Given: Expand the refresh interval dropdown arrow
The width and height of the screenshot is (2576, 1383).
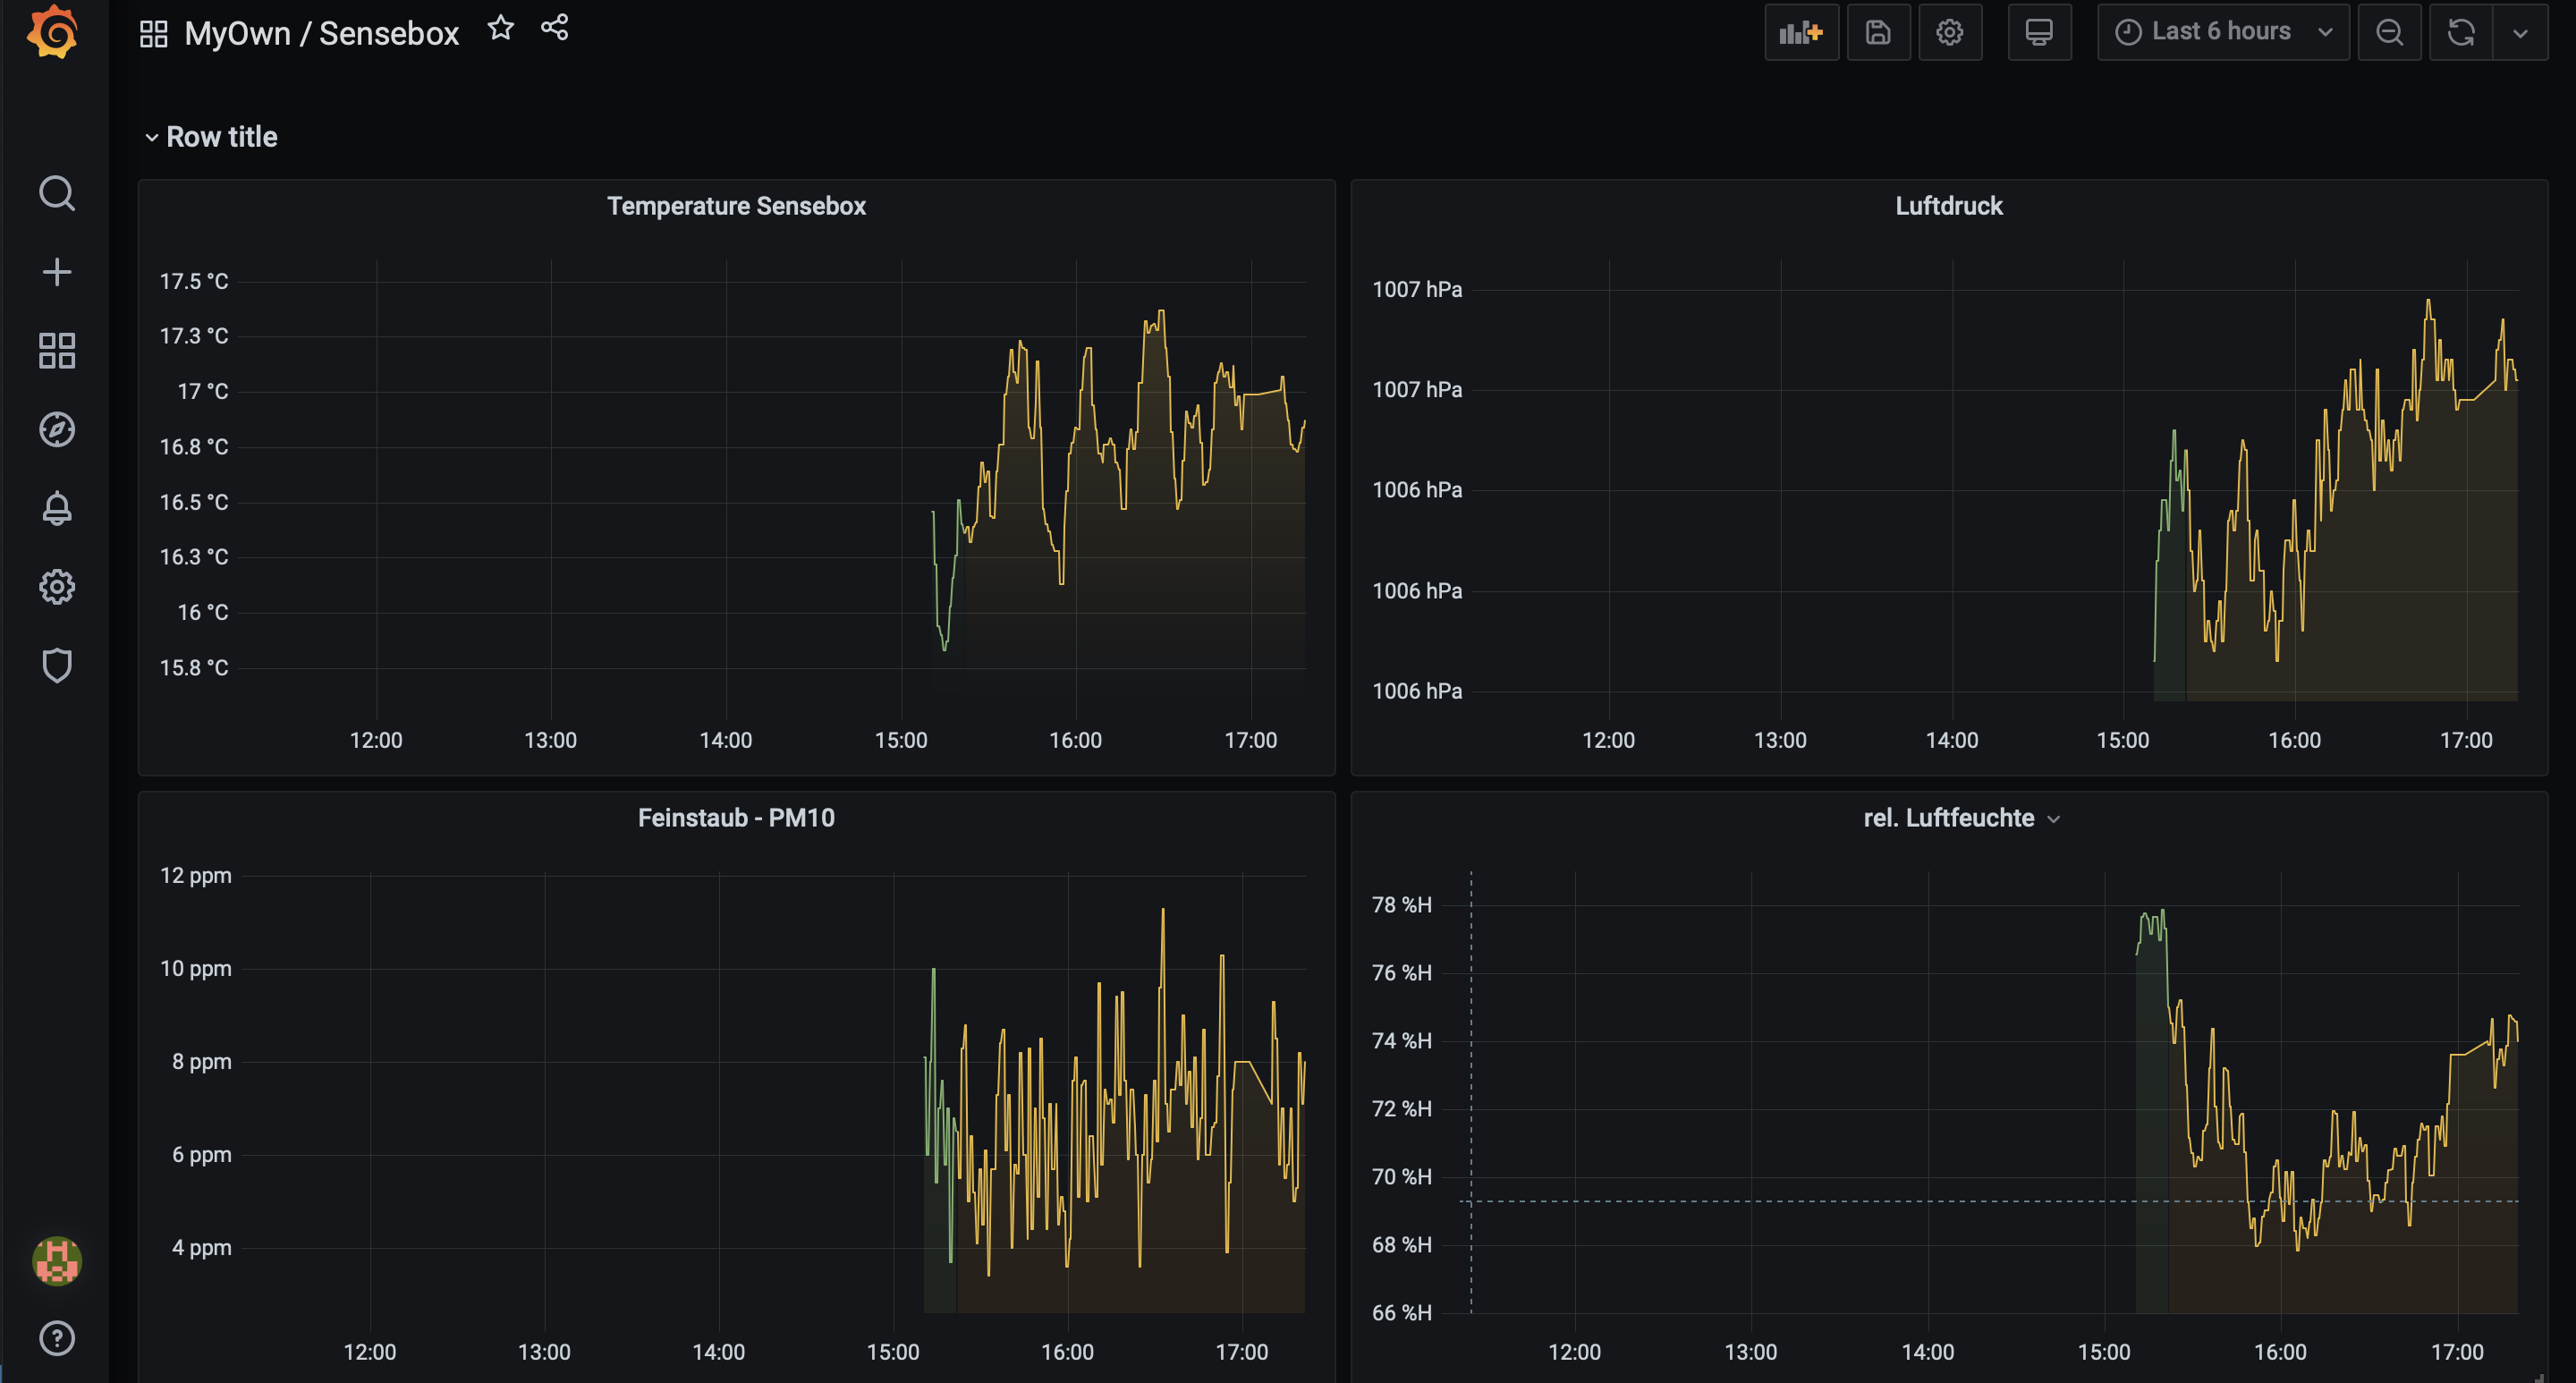Looking at the screenshot, I should pyautogui.click(x=2520, y=32).
